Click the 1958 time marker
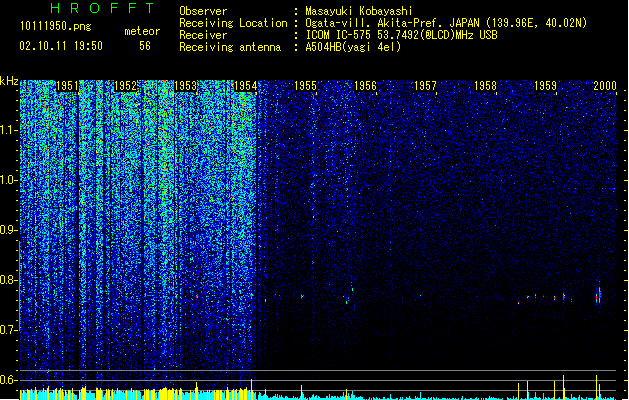This screenshot has height=400, width=629. coord(485,86)
